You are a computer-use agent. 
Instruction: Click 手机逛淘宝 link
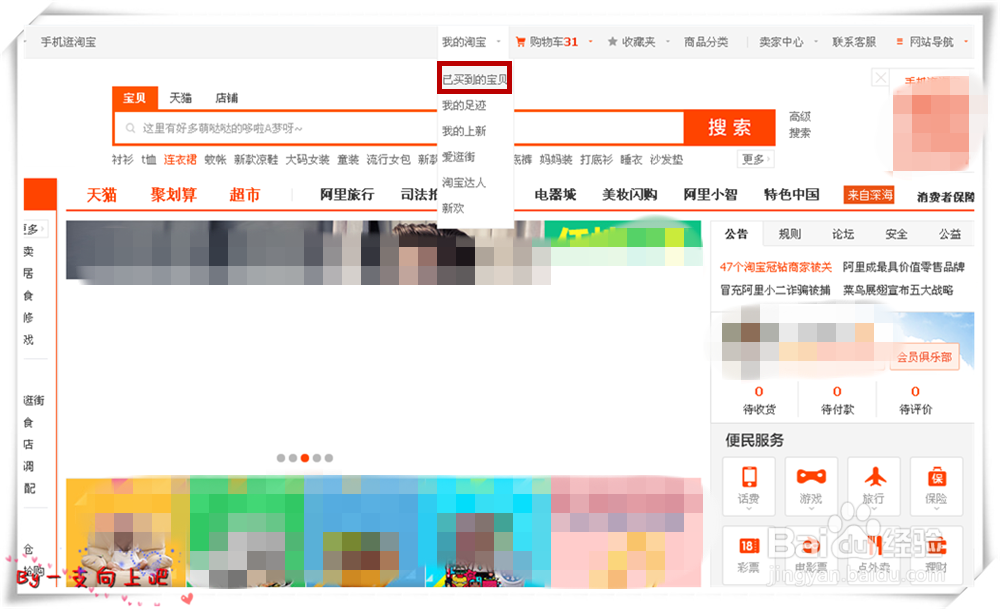[x=68, y=42]
